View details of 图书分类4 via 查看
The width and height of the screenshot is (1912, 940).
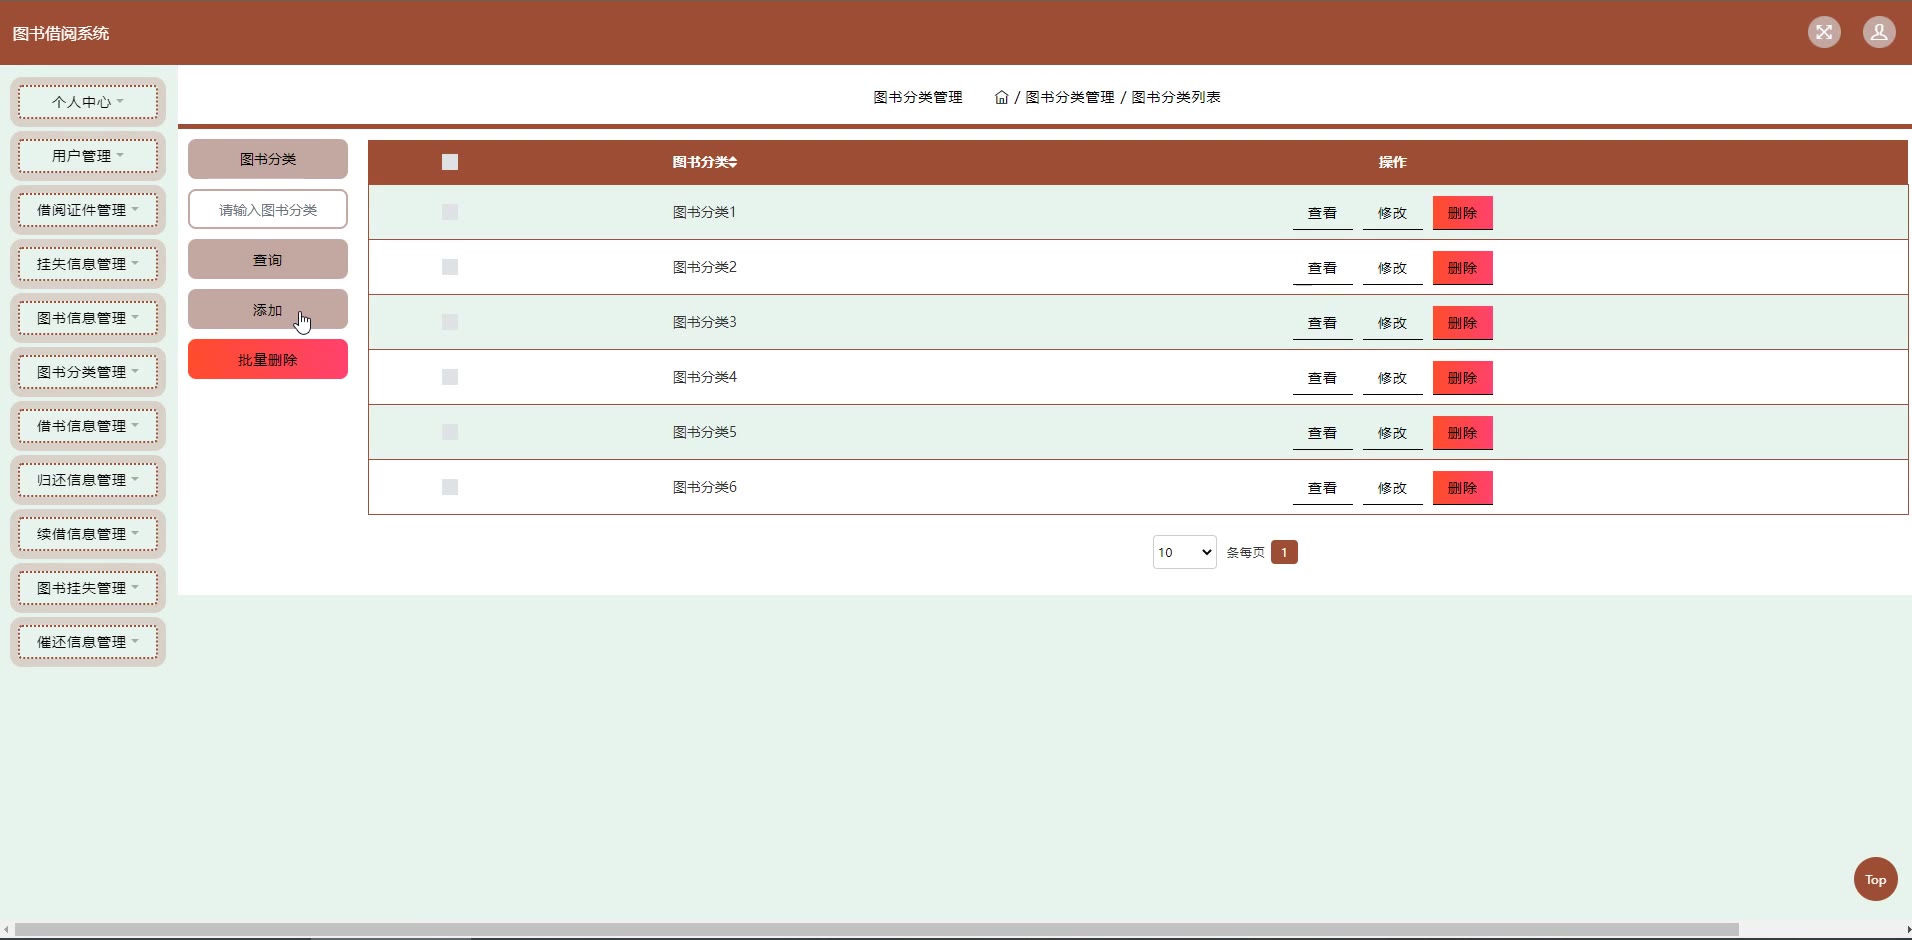(x=1322, y=378)
